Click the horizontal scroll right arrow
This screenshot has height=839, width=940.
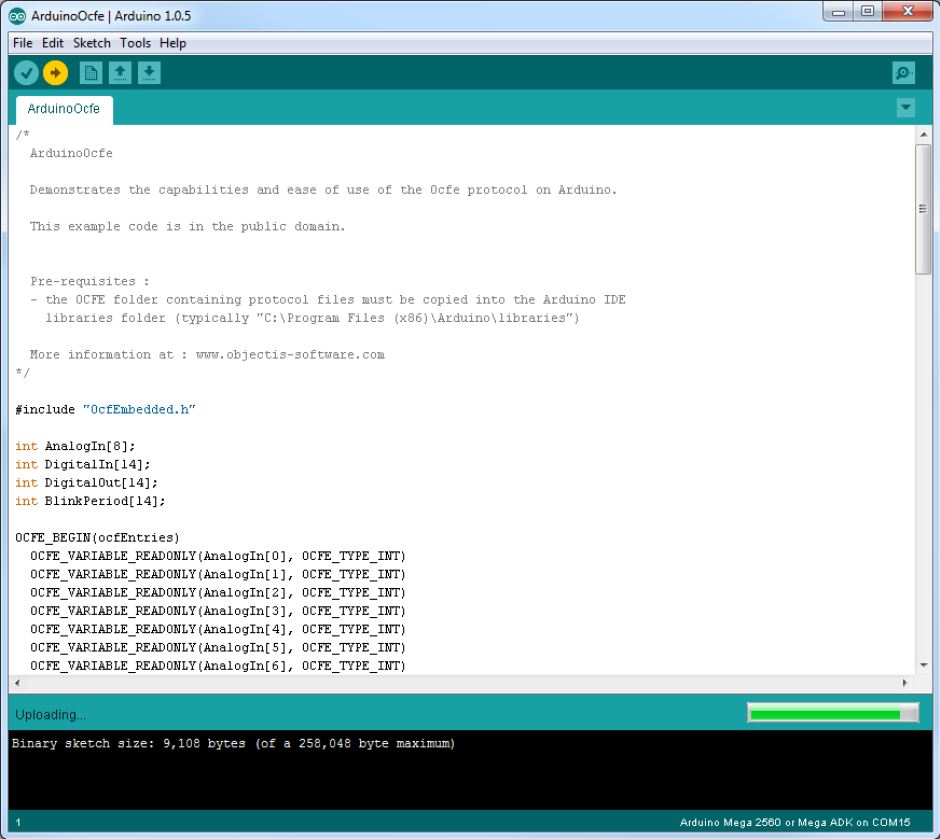click(905, 683)
